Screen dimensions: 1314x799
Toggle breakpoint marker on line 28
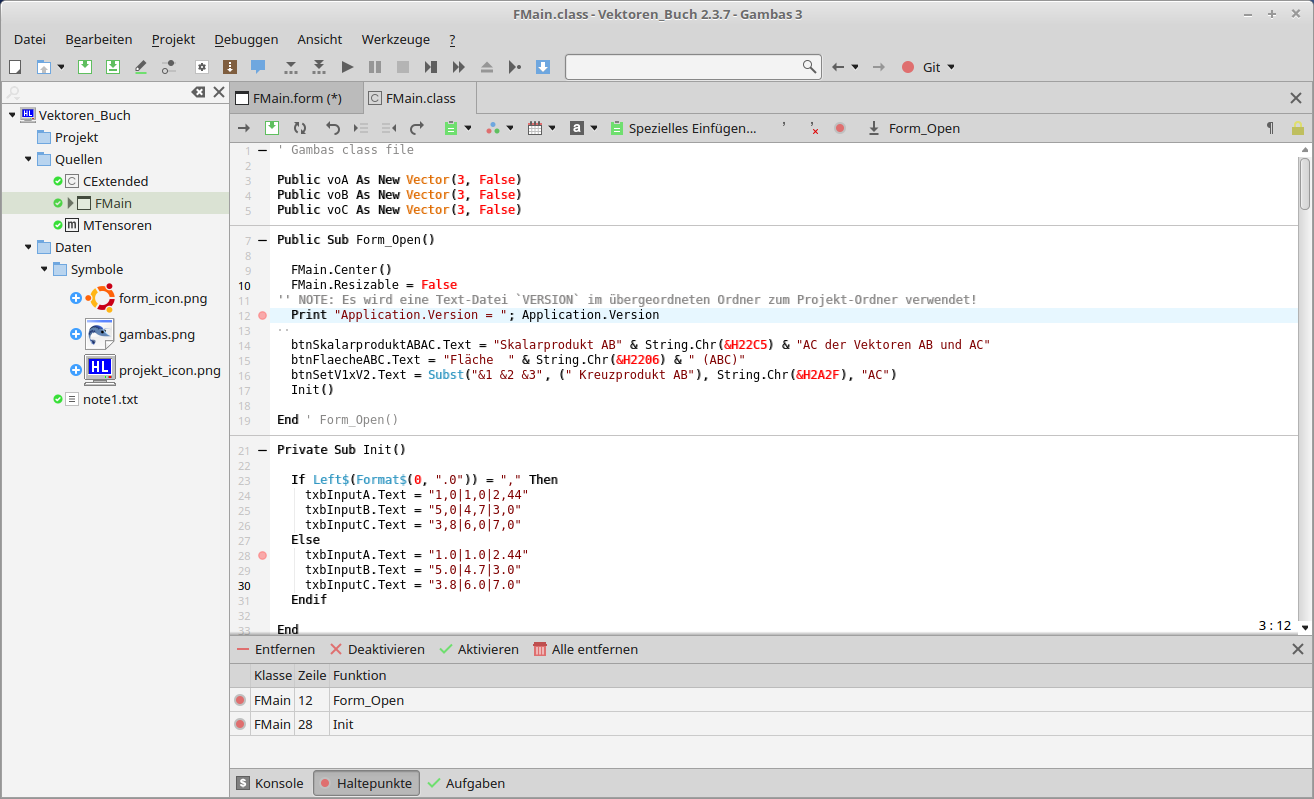point(263,555)
